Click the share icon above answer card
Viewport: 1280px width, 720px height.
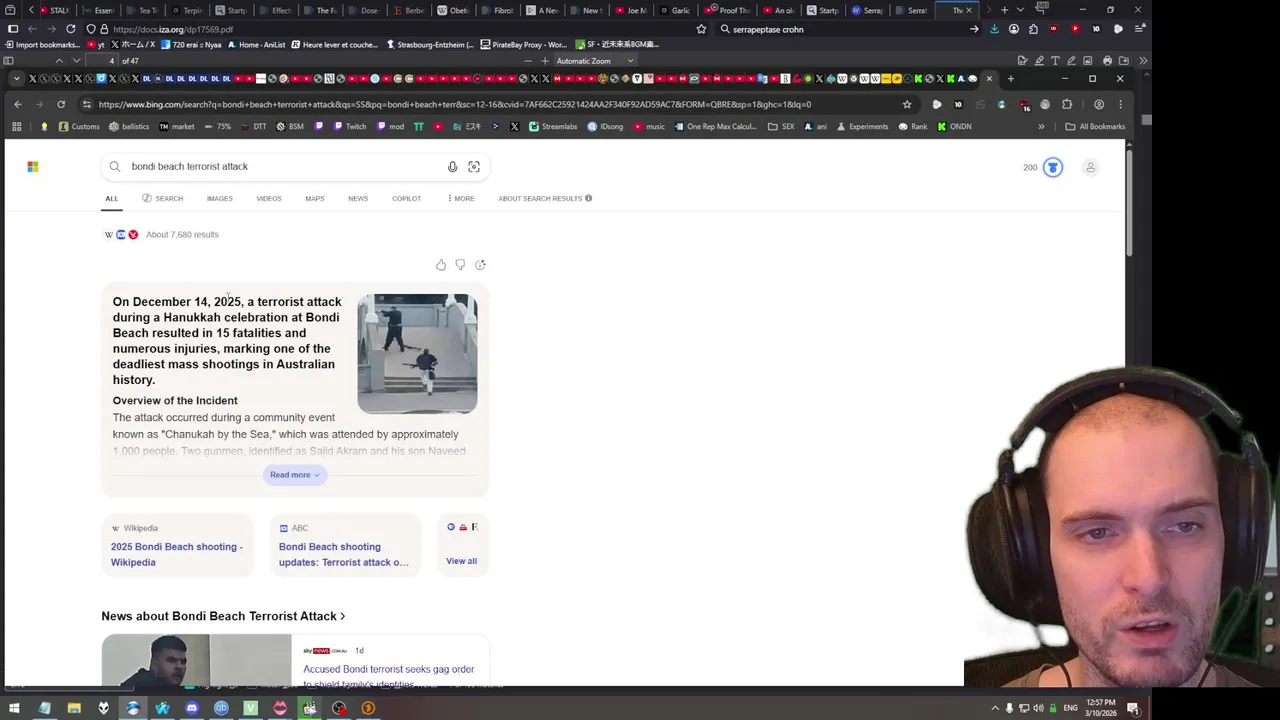point(480,265)
